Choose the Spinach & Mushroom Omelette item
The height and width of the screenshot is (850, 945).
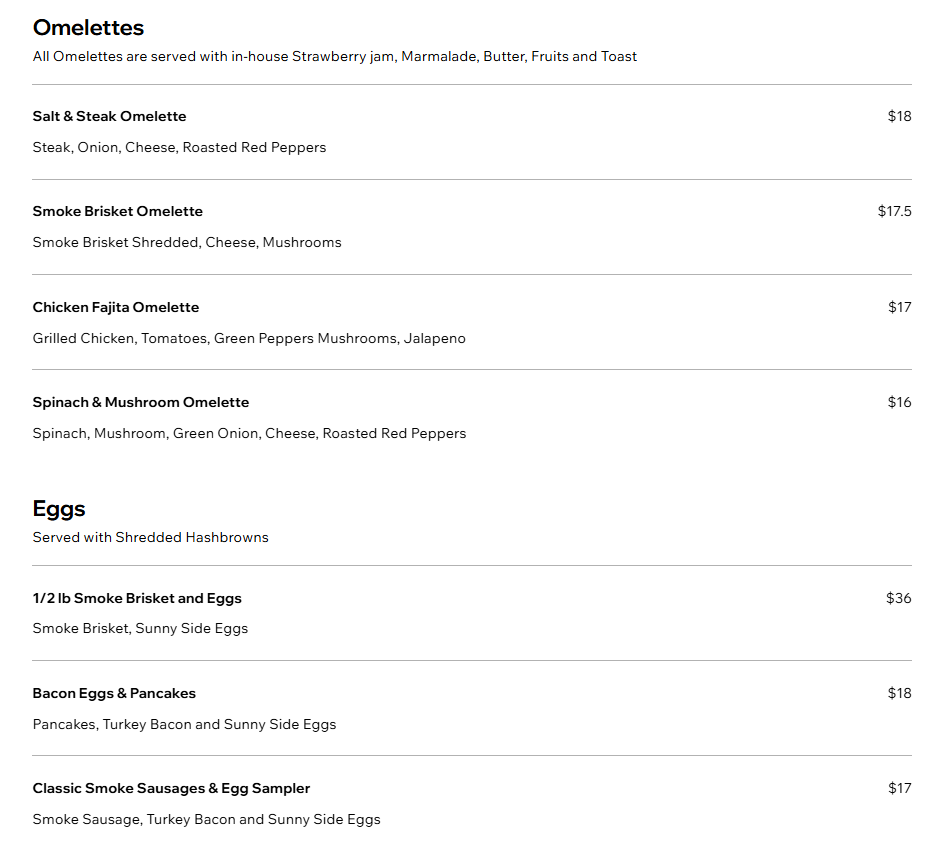click(140, 403)
